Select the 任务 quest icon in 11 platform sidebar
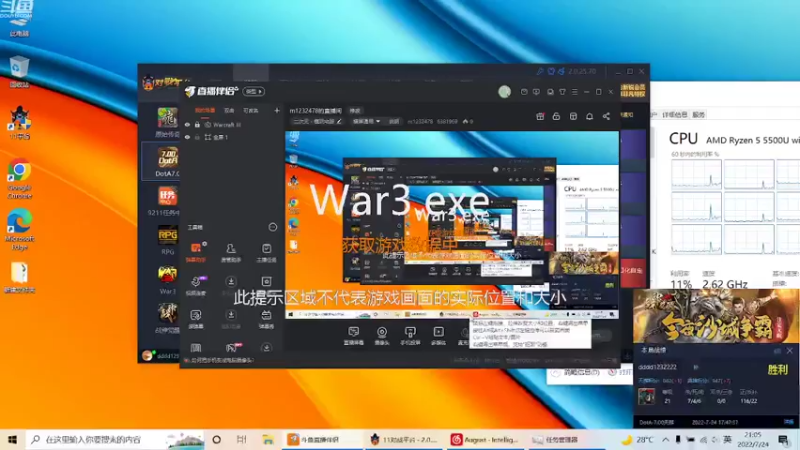The image size is (800, 450). point(167,201)
